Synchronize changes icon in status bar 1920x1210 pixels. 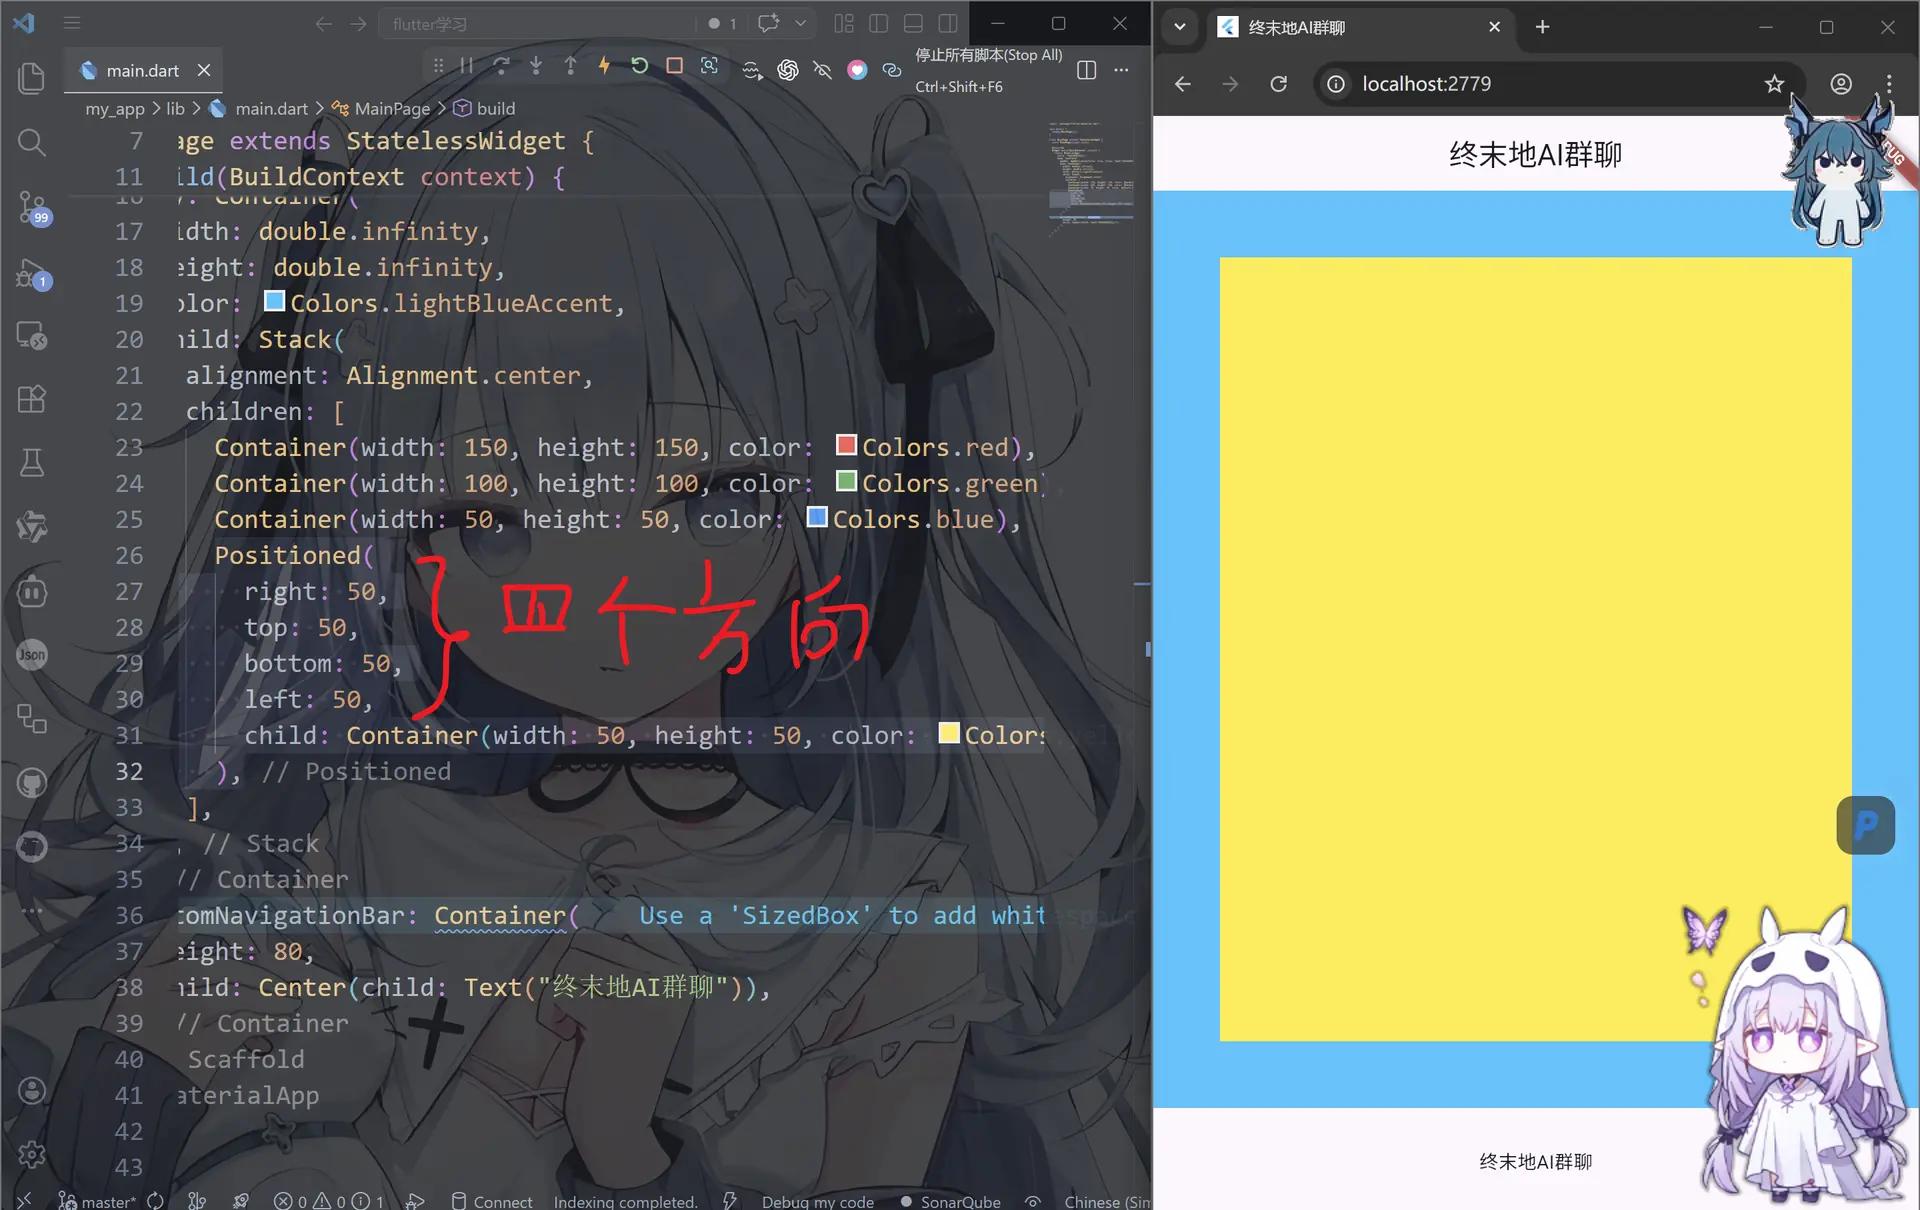click(x=156, y=1201)
